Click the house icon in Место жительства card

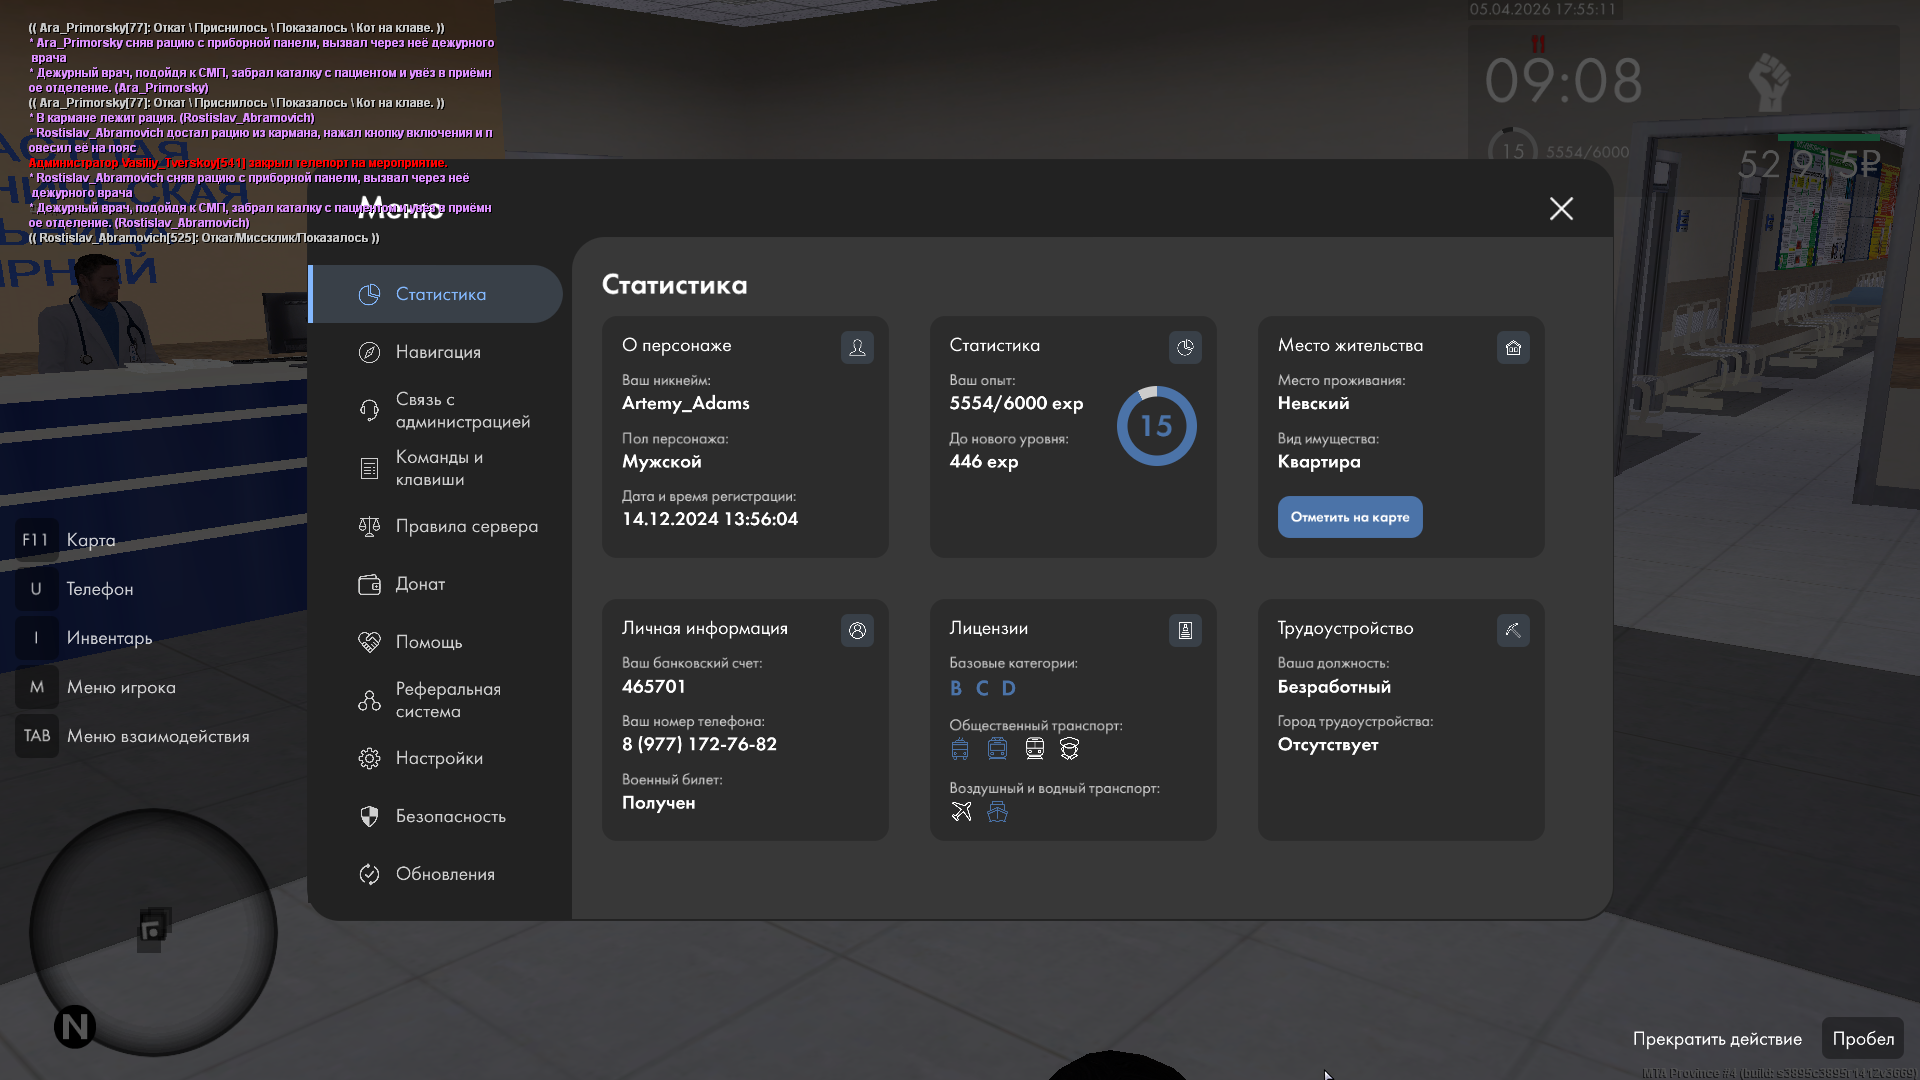point(1513,347)
